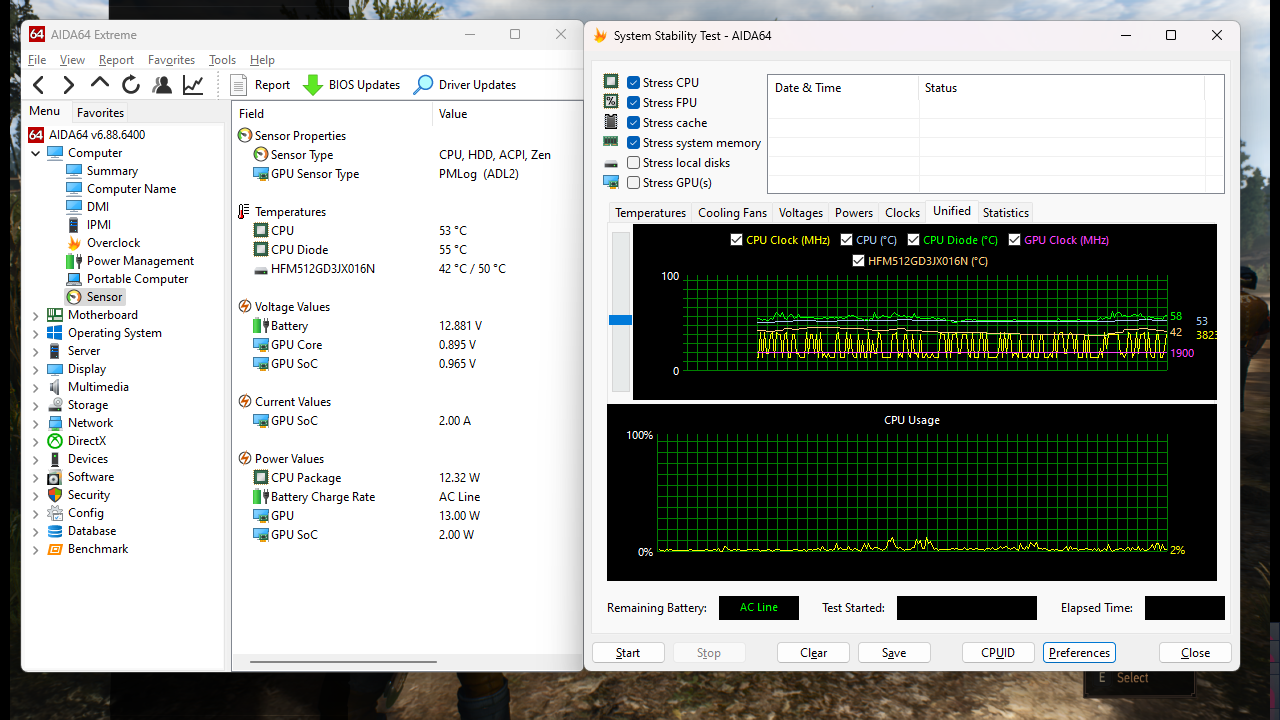The width and height of the screenshot is (1280, 720).
Task: Collapse the Computer tree node
Action: point(36,153)
